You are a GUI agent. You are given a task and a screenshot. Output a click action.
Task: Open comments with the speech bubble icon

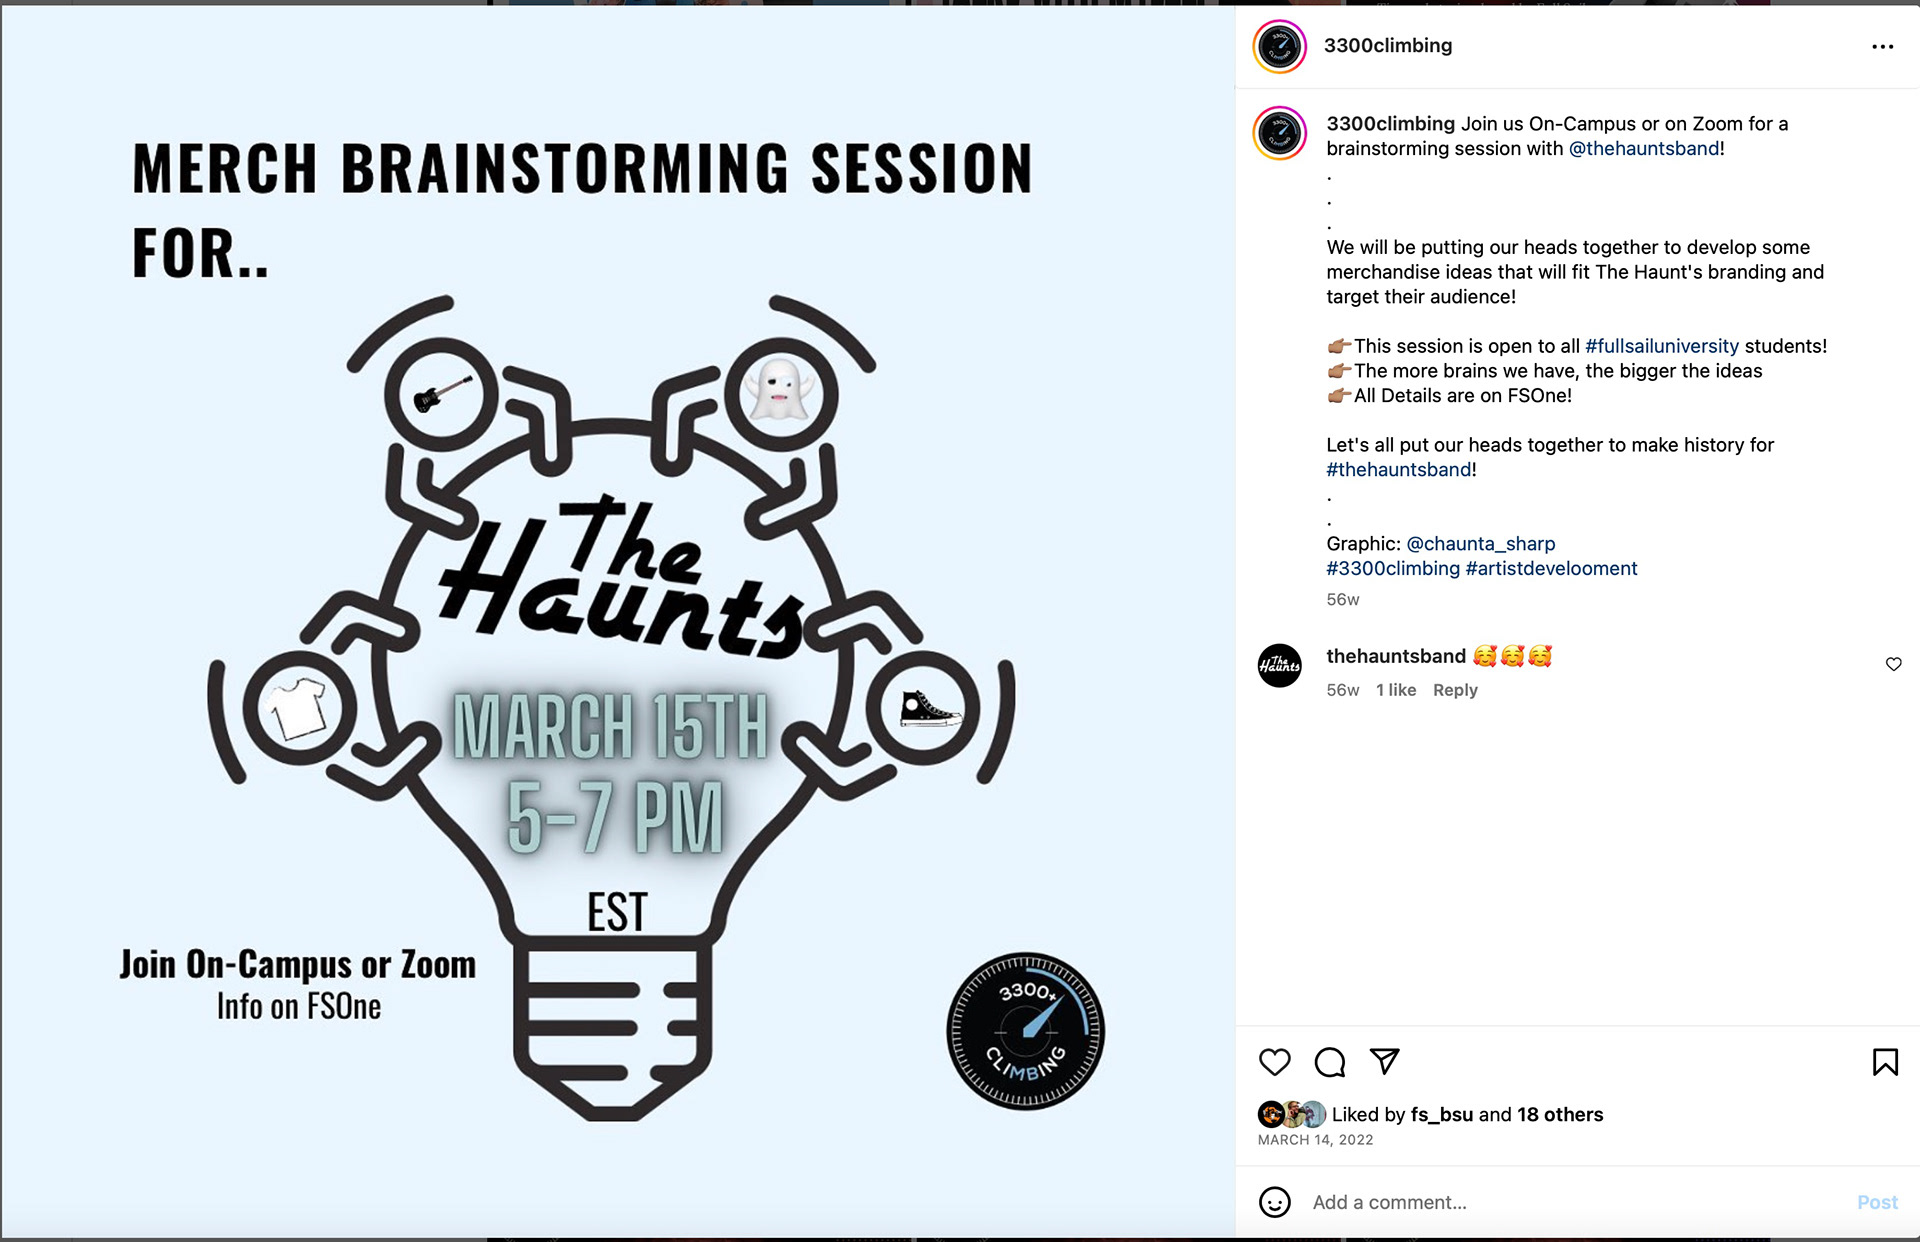pyautogui.click(x=1329, y=1061)
